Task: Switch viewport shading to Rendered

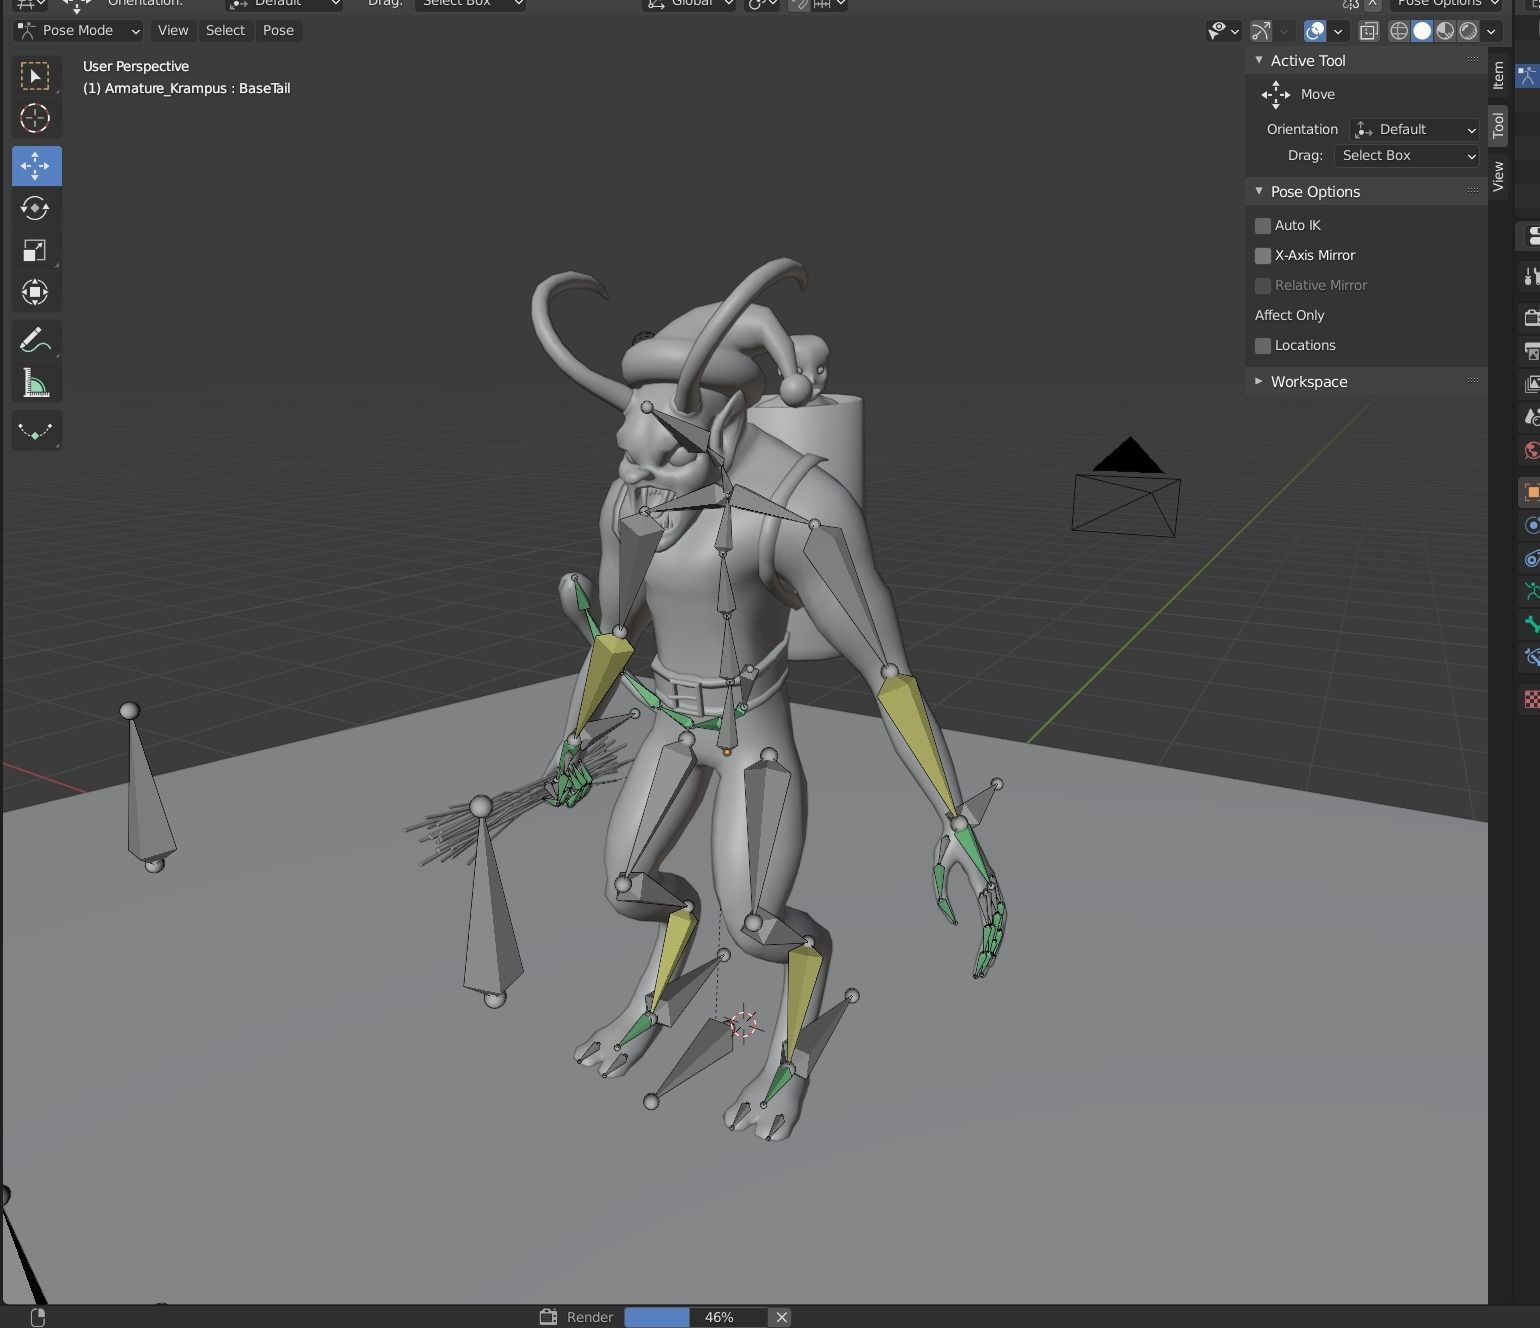Action: point(1468,31)
